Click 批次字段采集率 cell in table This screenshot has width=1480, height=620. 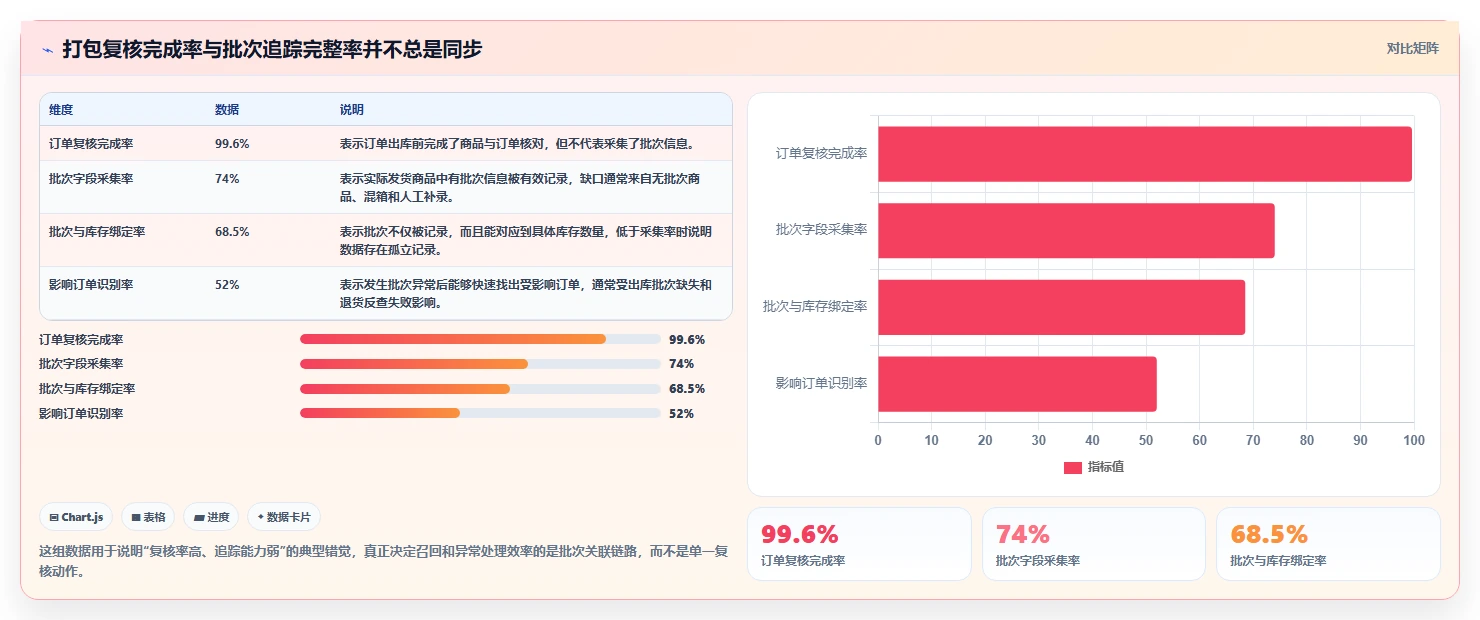click(91, 179)
